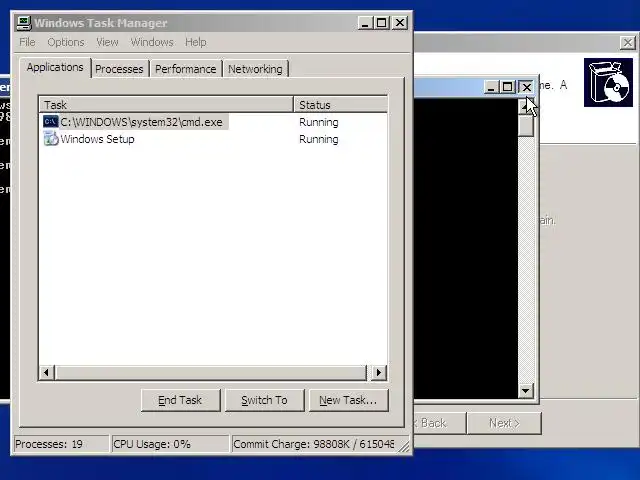Switch to the Applications tab
This screenshot has height=480, width=640.
pos(55,67)
